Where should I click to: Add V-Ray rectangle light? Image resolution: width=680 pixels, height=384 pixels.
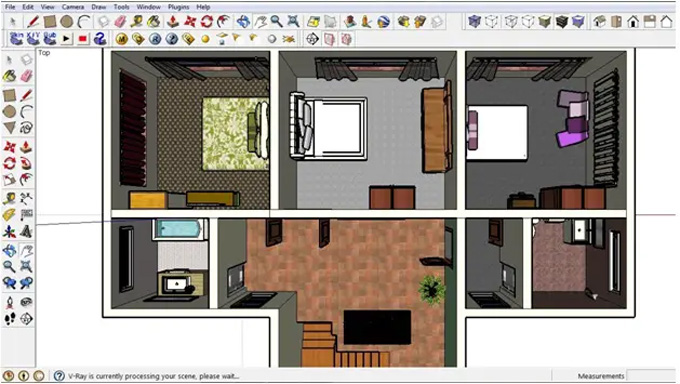coord(222,39)
